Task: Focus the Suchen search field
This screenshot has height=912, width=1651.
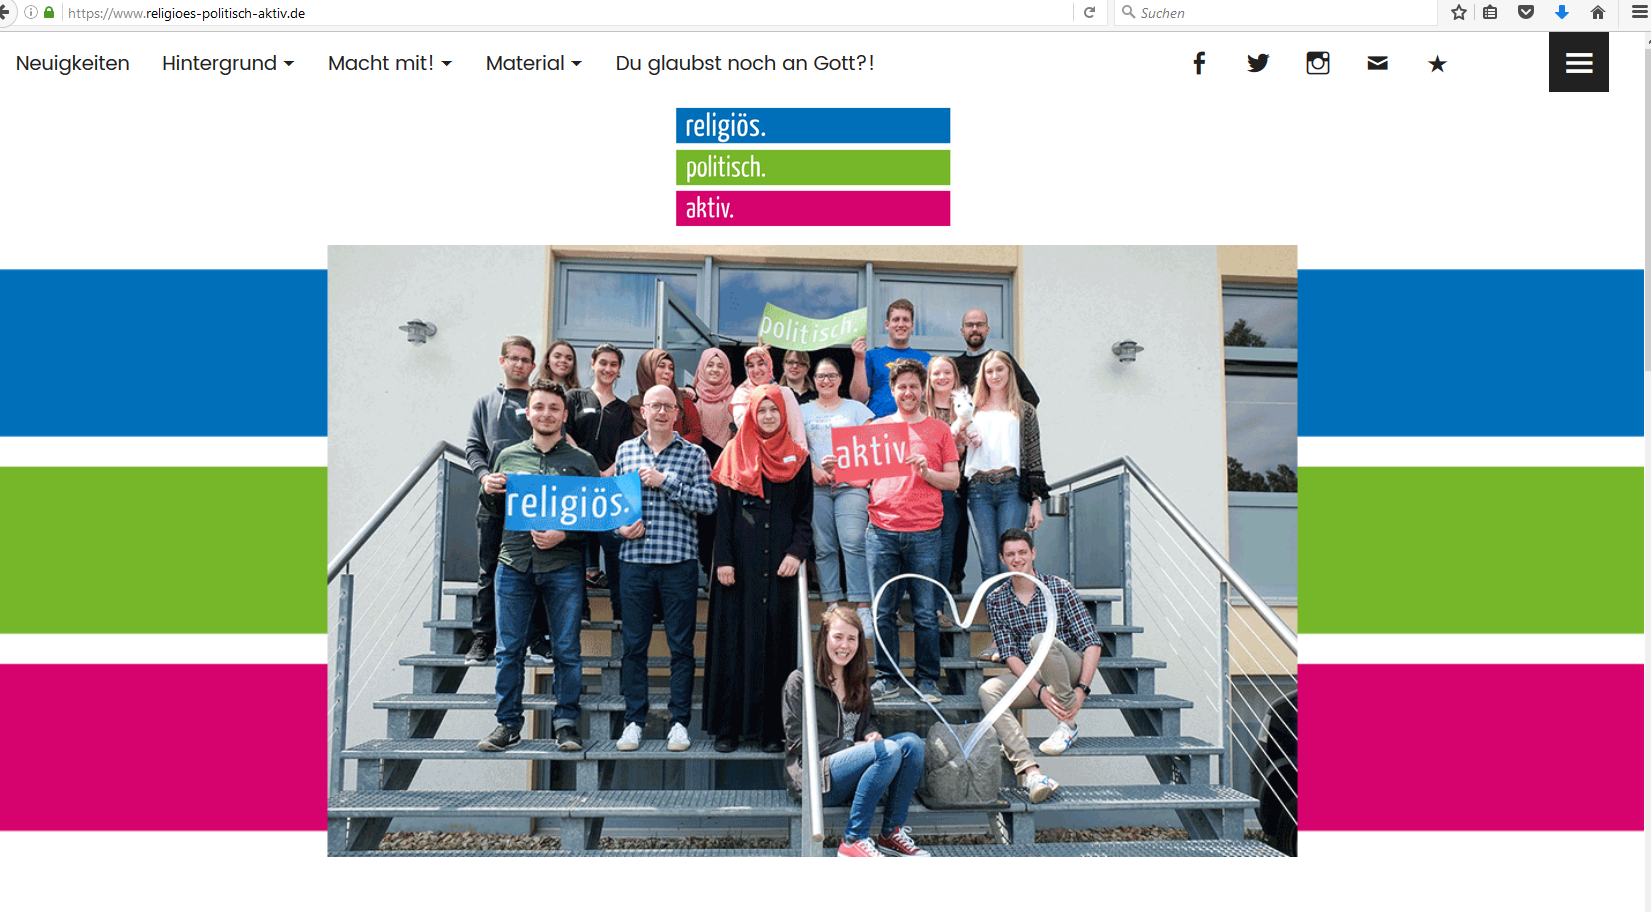Action: pyautogui.click(x=1276, y=12)
